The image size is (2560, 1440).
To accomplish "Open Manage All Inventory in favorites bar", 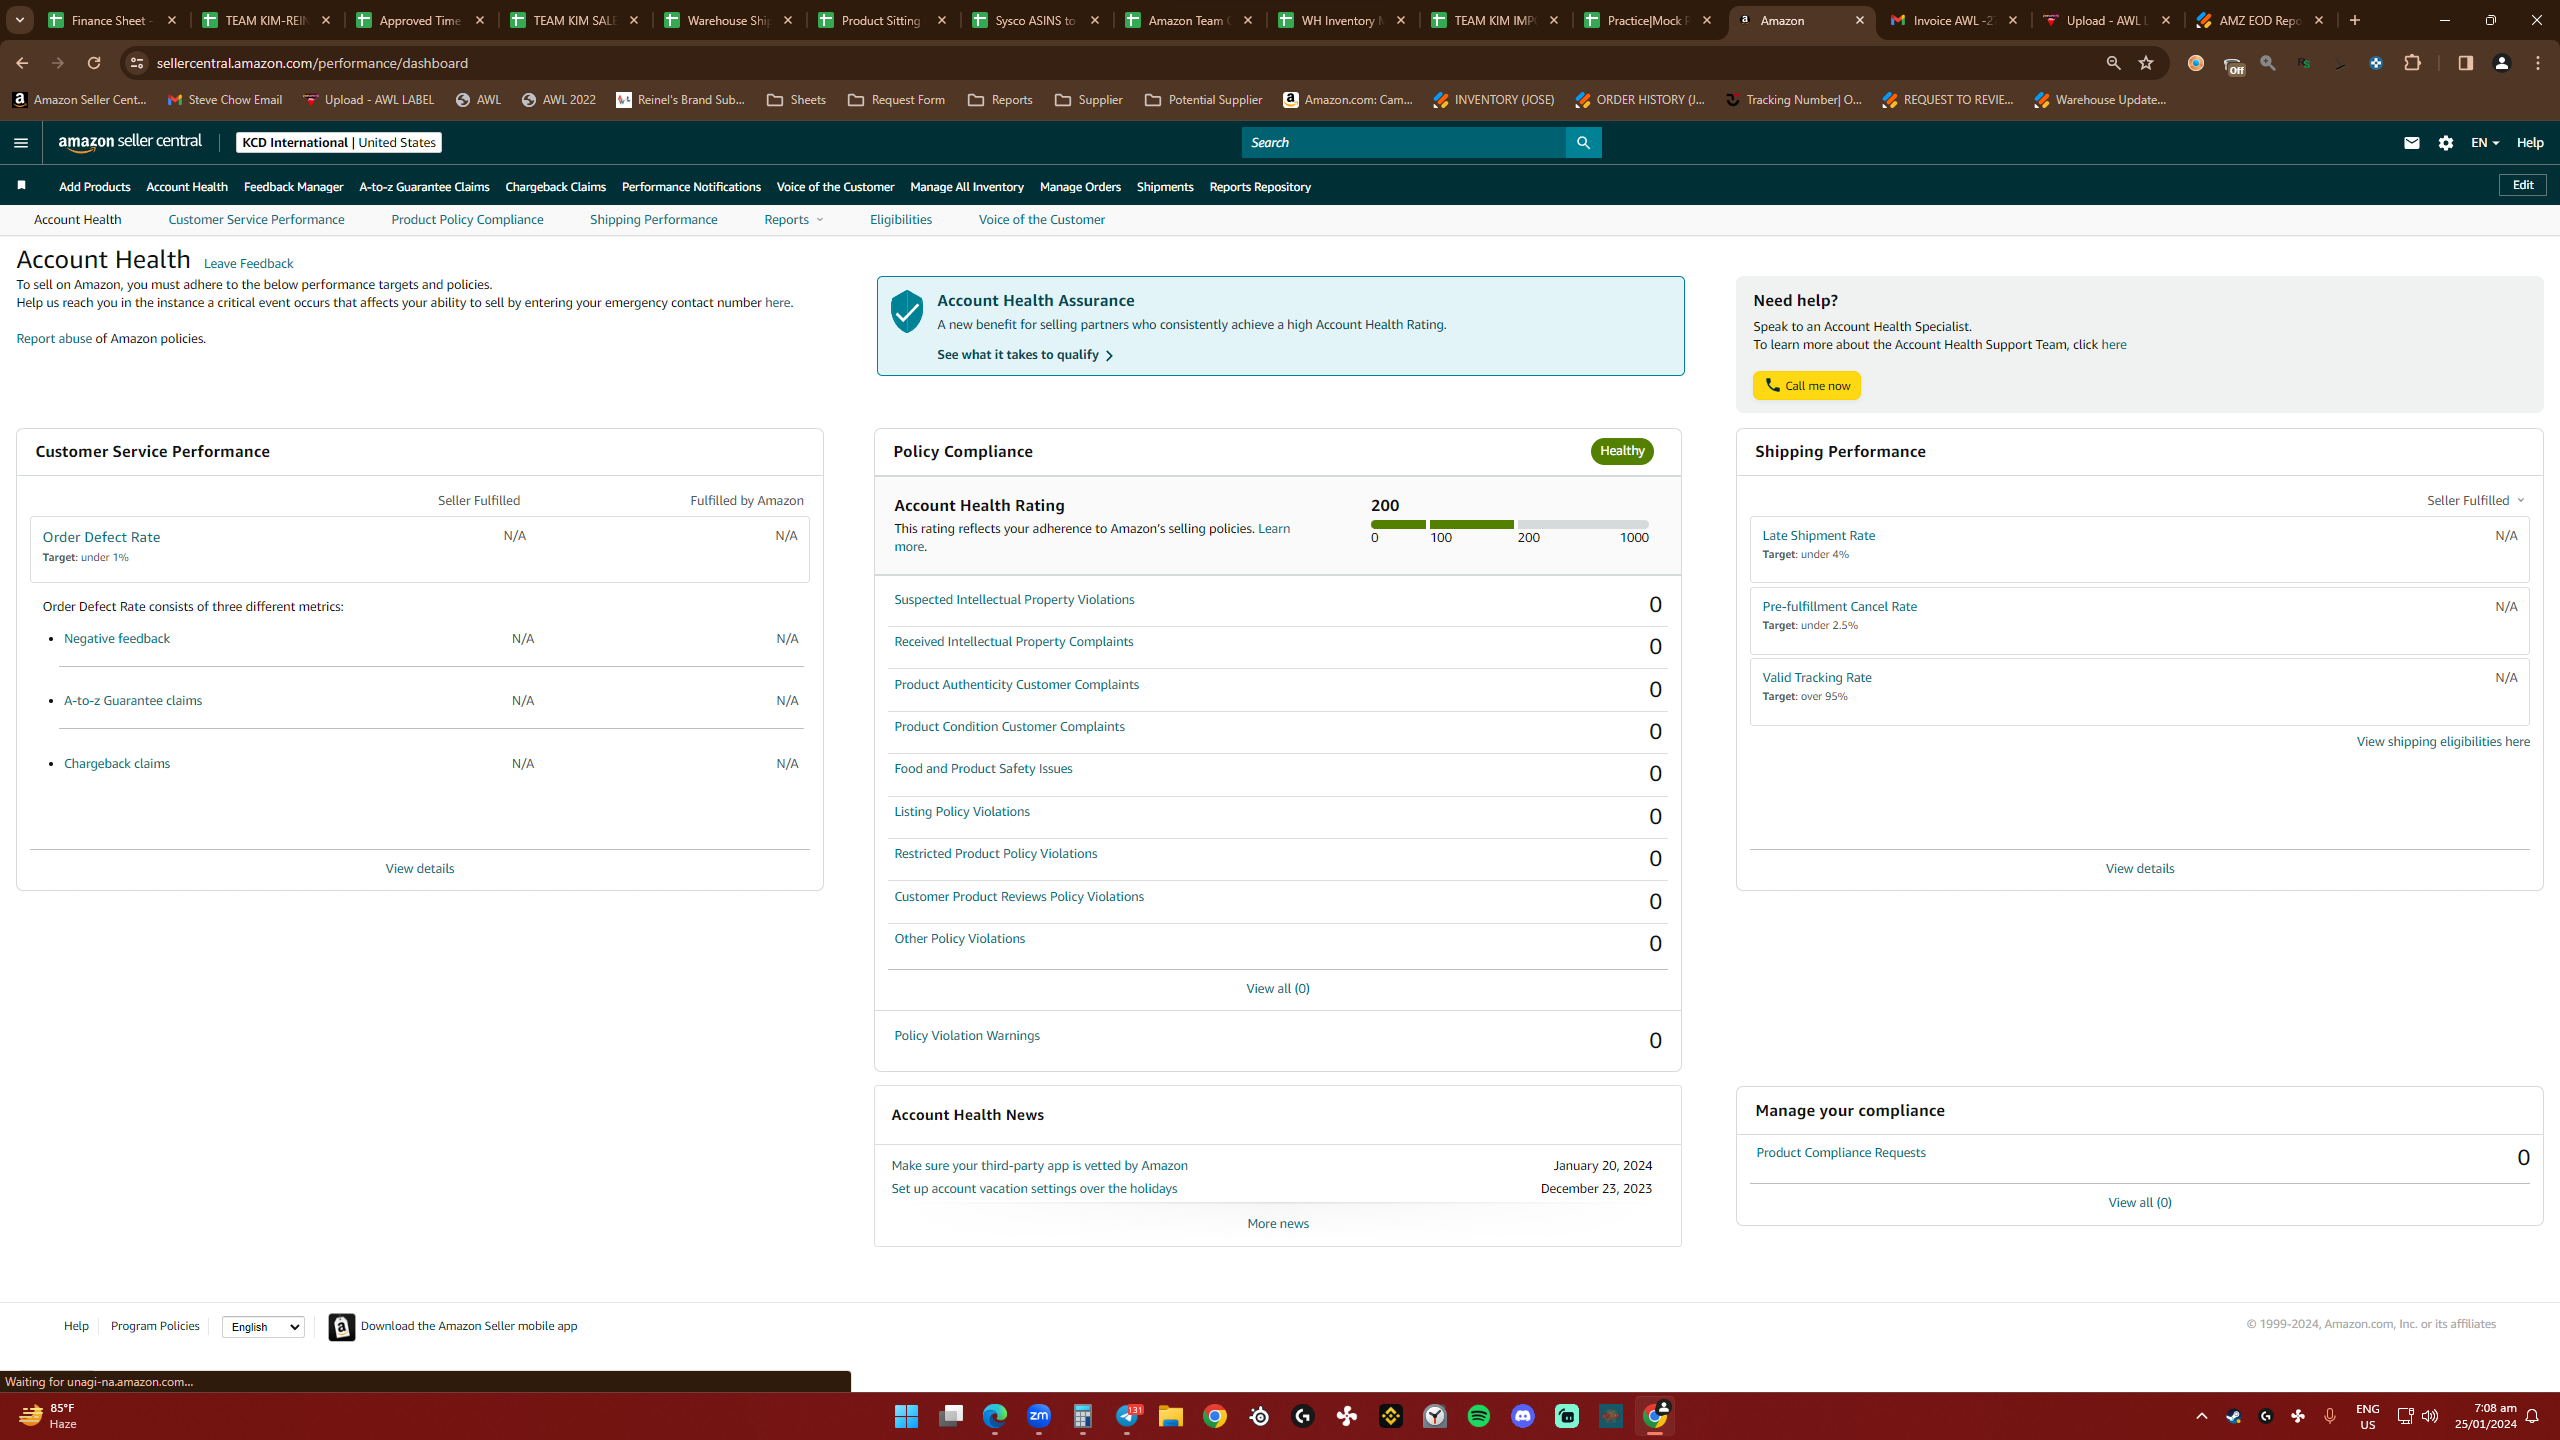I will click(967, 187).
